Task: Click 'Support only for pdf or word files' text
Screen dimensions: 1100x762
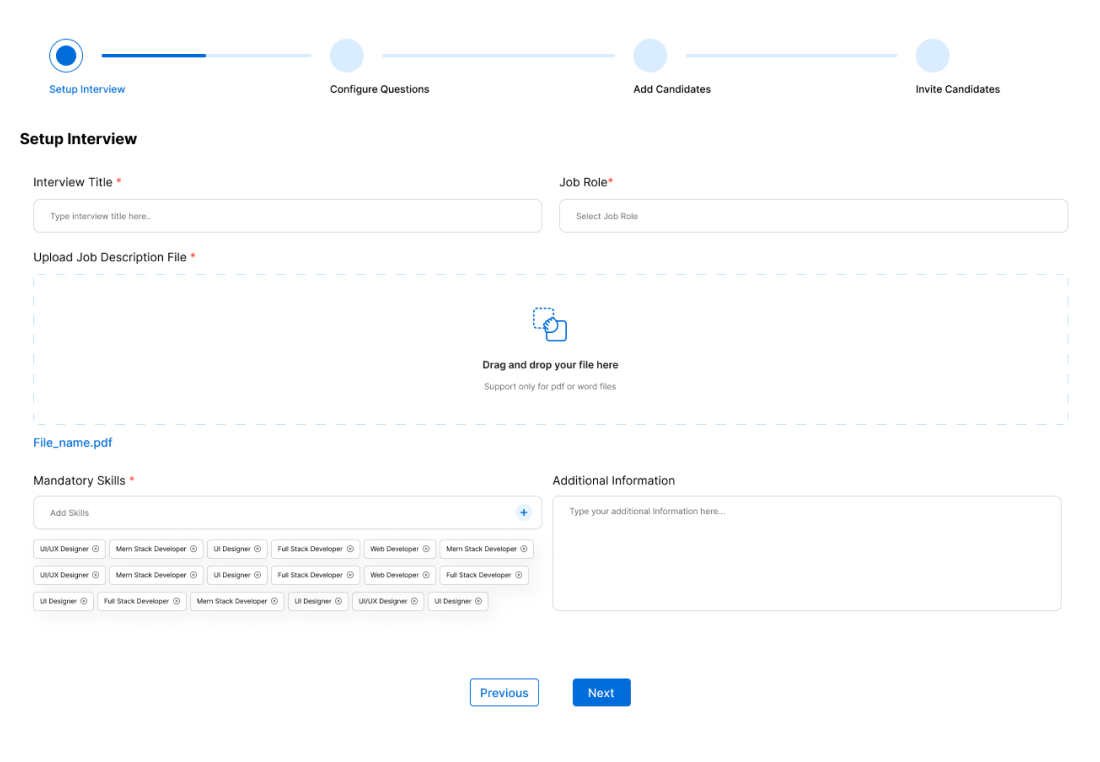Action: [550, 387]
